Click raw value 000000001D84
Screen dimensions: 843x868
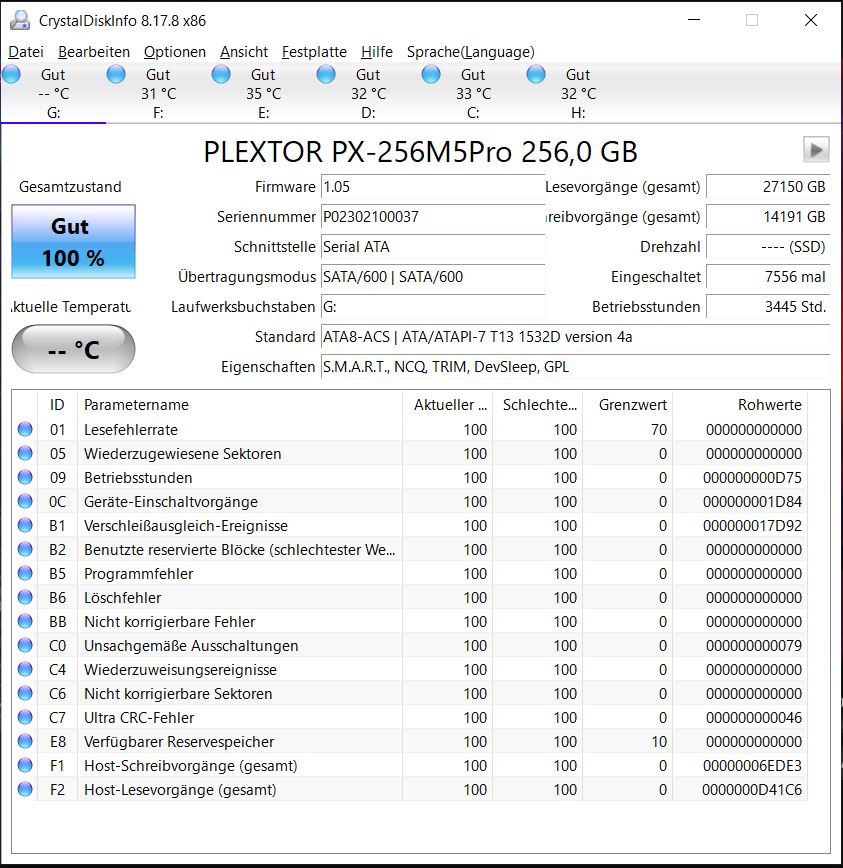point(752,502)
